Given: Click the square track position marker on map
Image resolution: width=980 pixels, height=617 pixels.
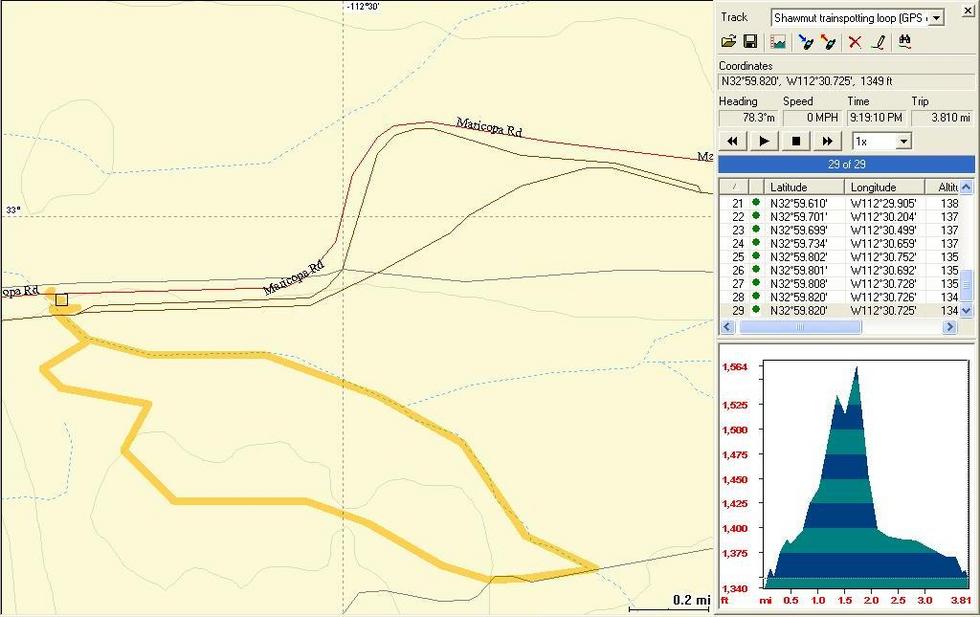Looking at the screenshot, I should click(61, 299).
